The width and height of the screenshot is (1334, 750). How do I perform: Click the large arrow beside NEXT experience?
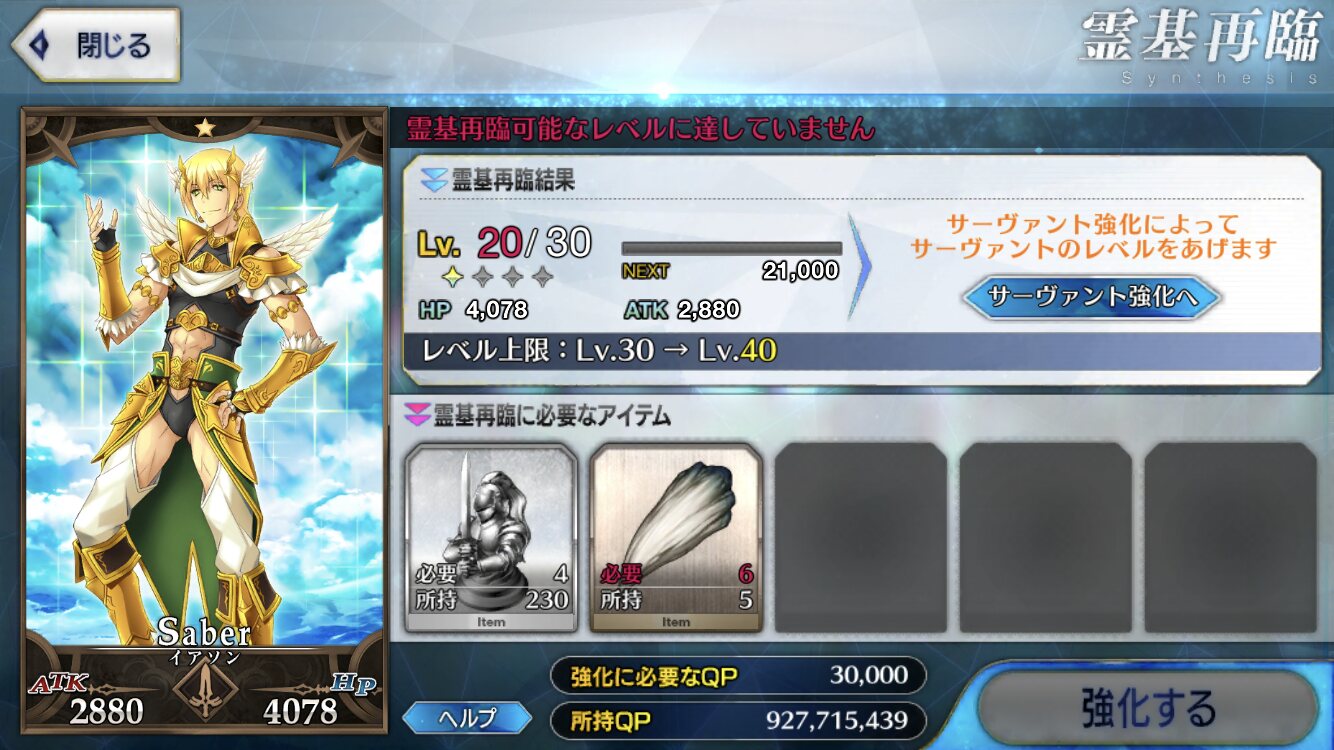[x=860, y=269]
